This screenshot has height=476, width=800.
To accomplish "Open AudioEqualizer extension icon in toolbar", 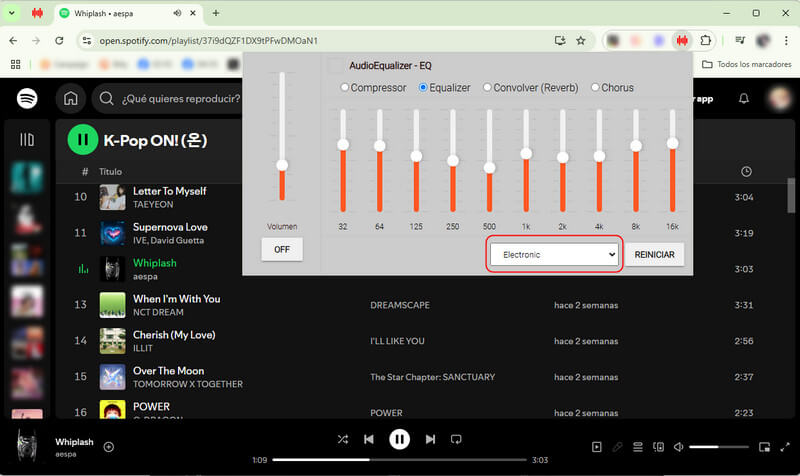I will point(682,40).
